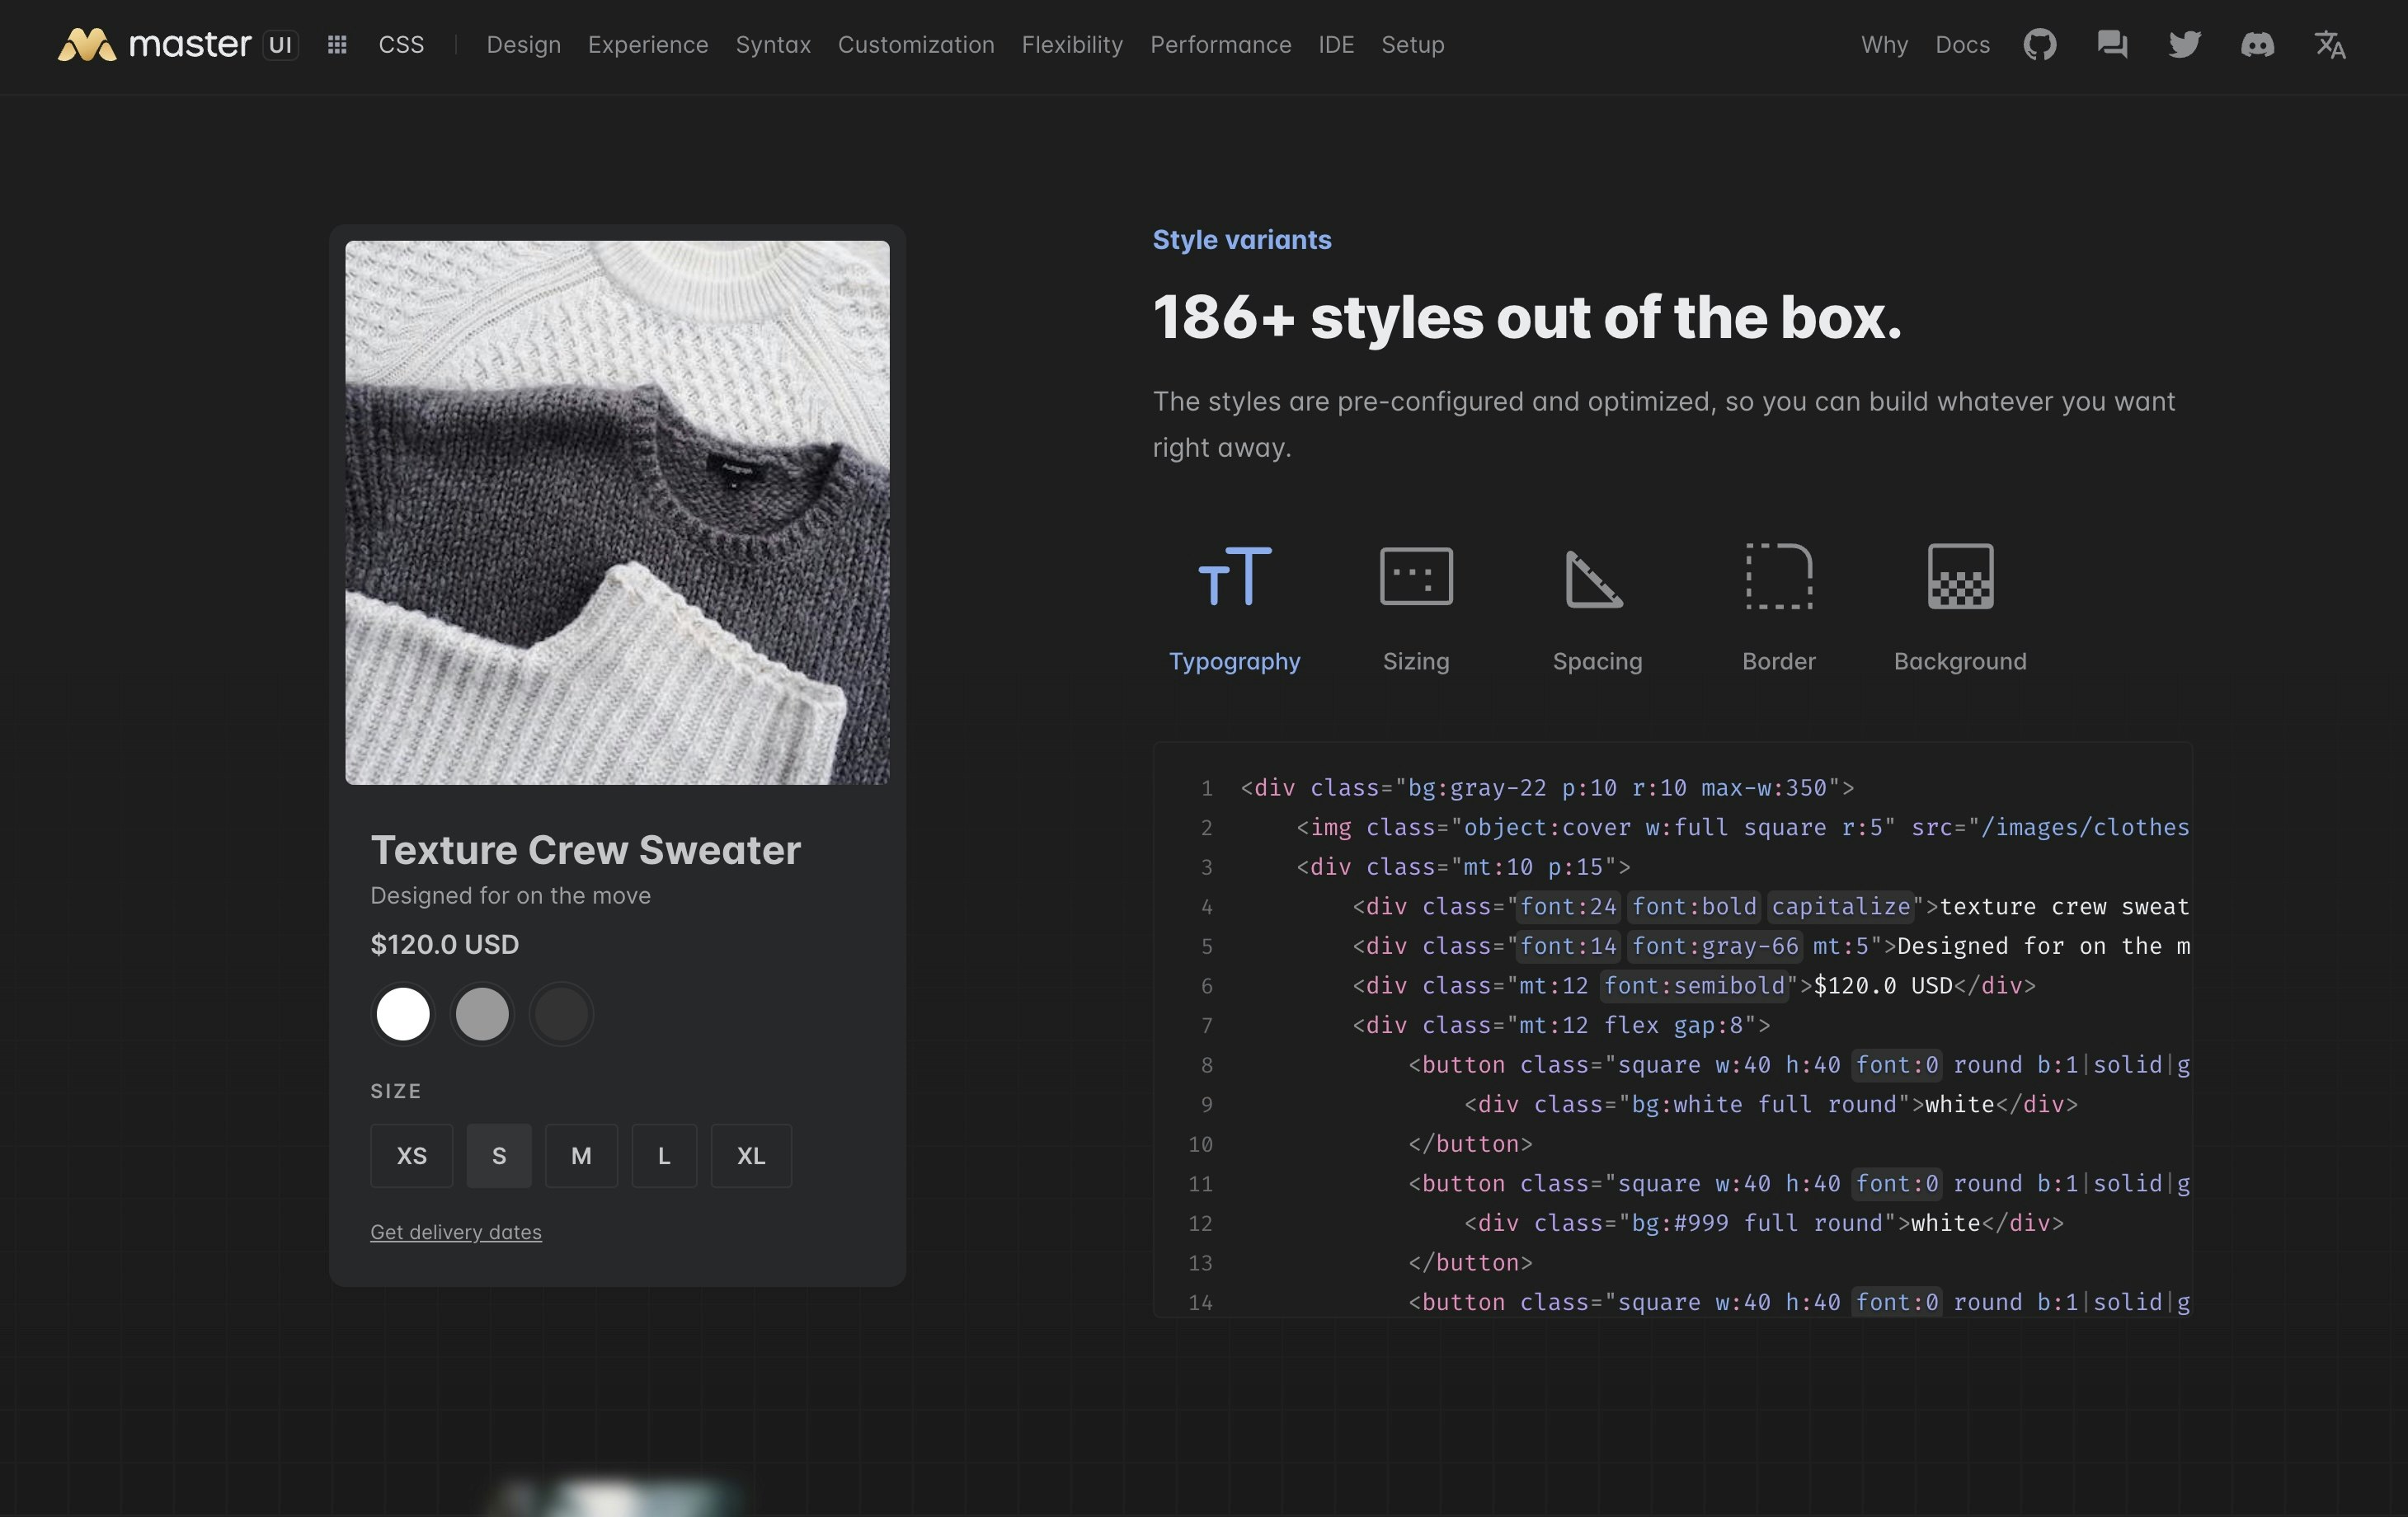Open the Twitter icon link
The image size is (2408, 1517).
coord(2185,45)
